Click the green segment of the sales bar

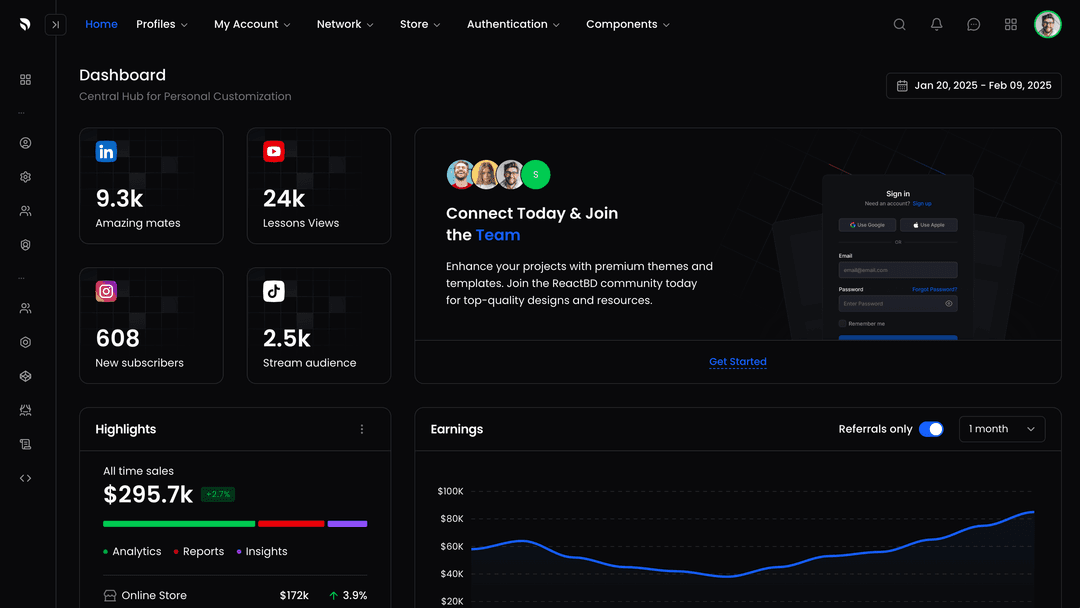(x=179, y=524)
